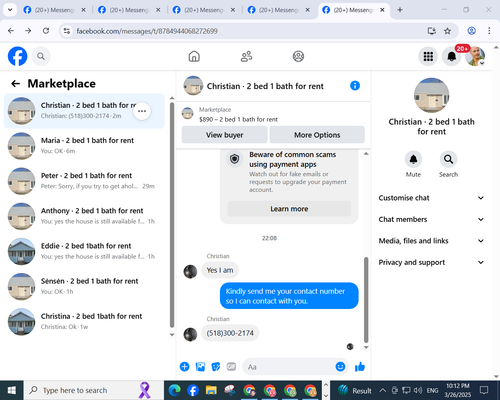The image size is (500, 400).
Task: Open Christina's 2 bed 1bath chat
Action: (x=84, y=322)
